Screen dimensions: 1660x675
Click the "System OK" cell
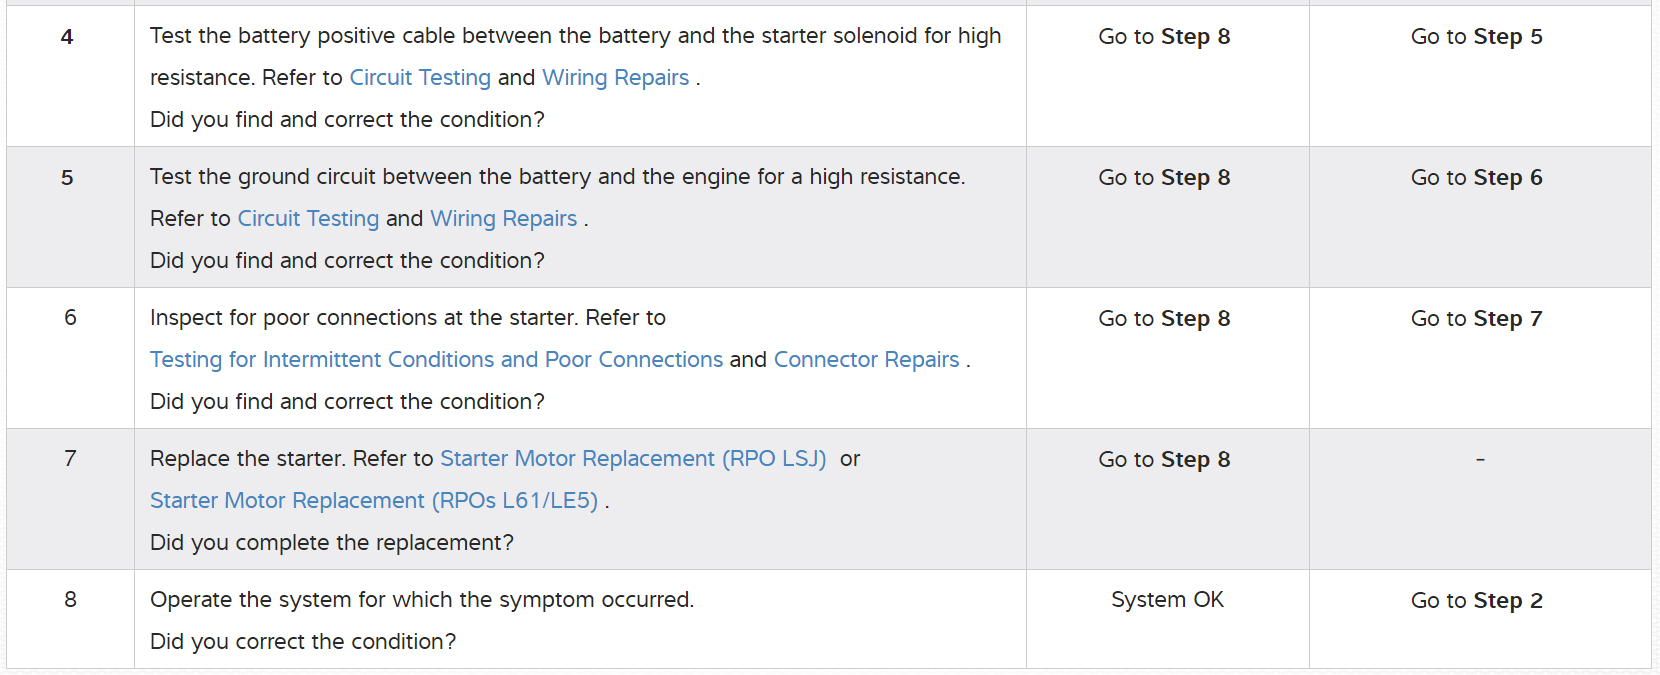1167,600
